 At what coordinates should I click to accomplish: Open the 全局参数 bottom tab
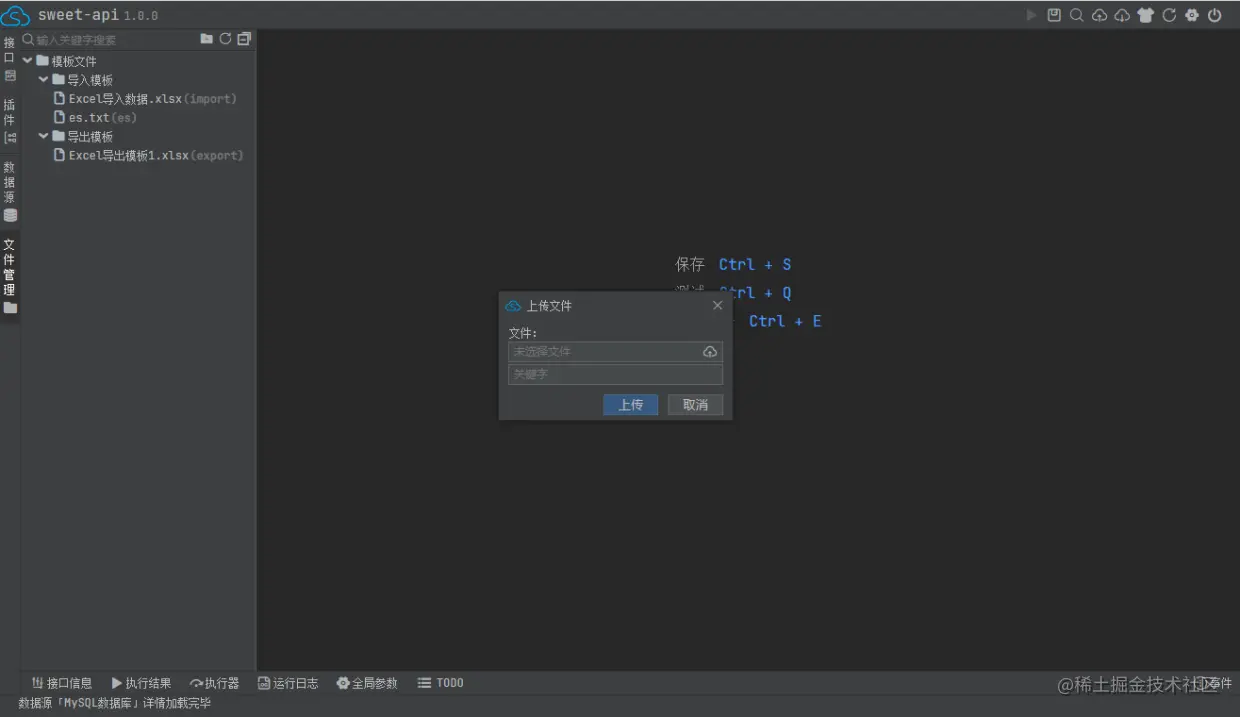click(367, 683)
